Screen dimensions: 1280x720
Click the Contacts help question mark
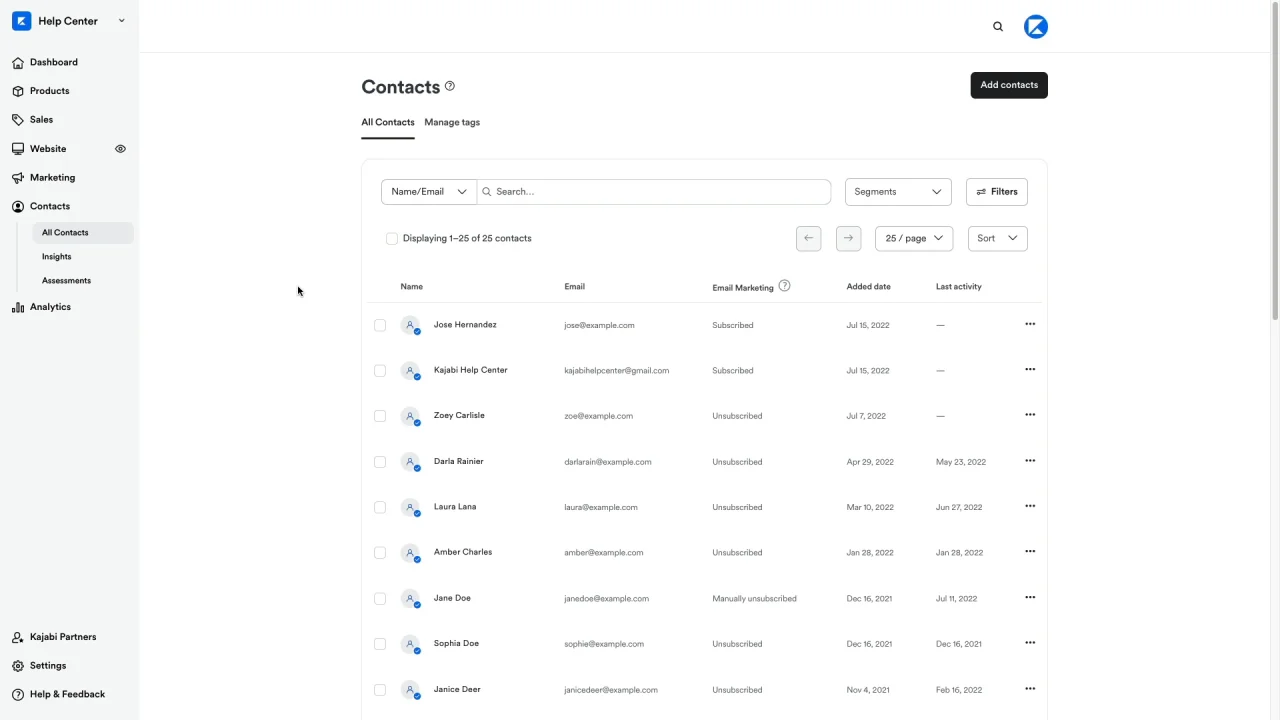[450, 86]
